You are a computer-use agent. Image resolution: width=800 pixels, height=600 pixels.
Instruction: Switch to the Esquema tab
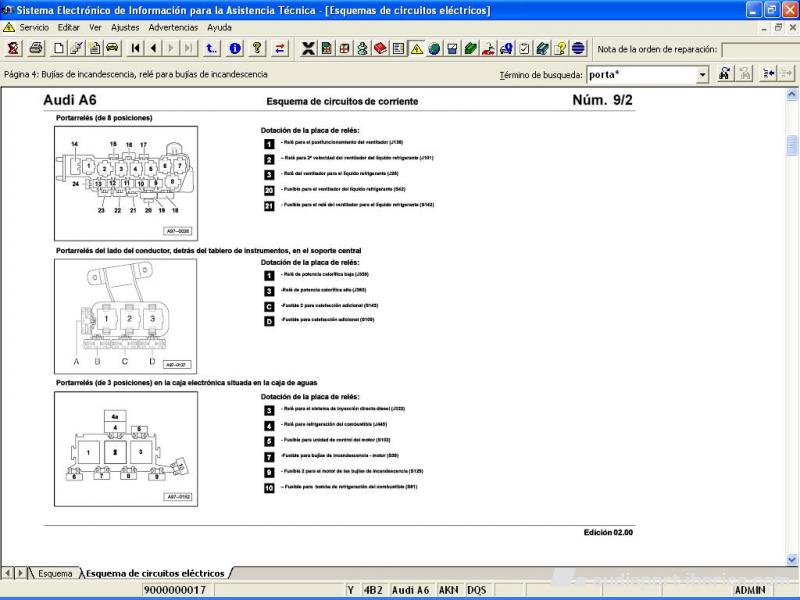55,573
